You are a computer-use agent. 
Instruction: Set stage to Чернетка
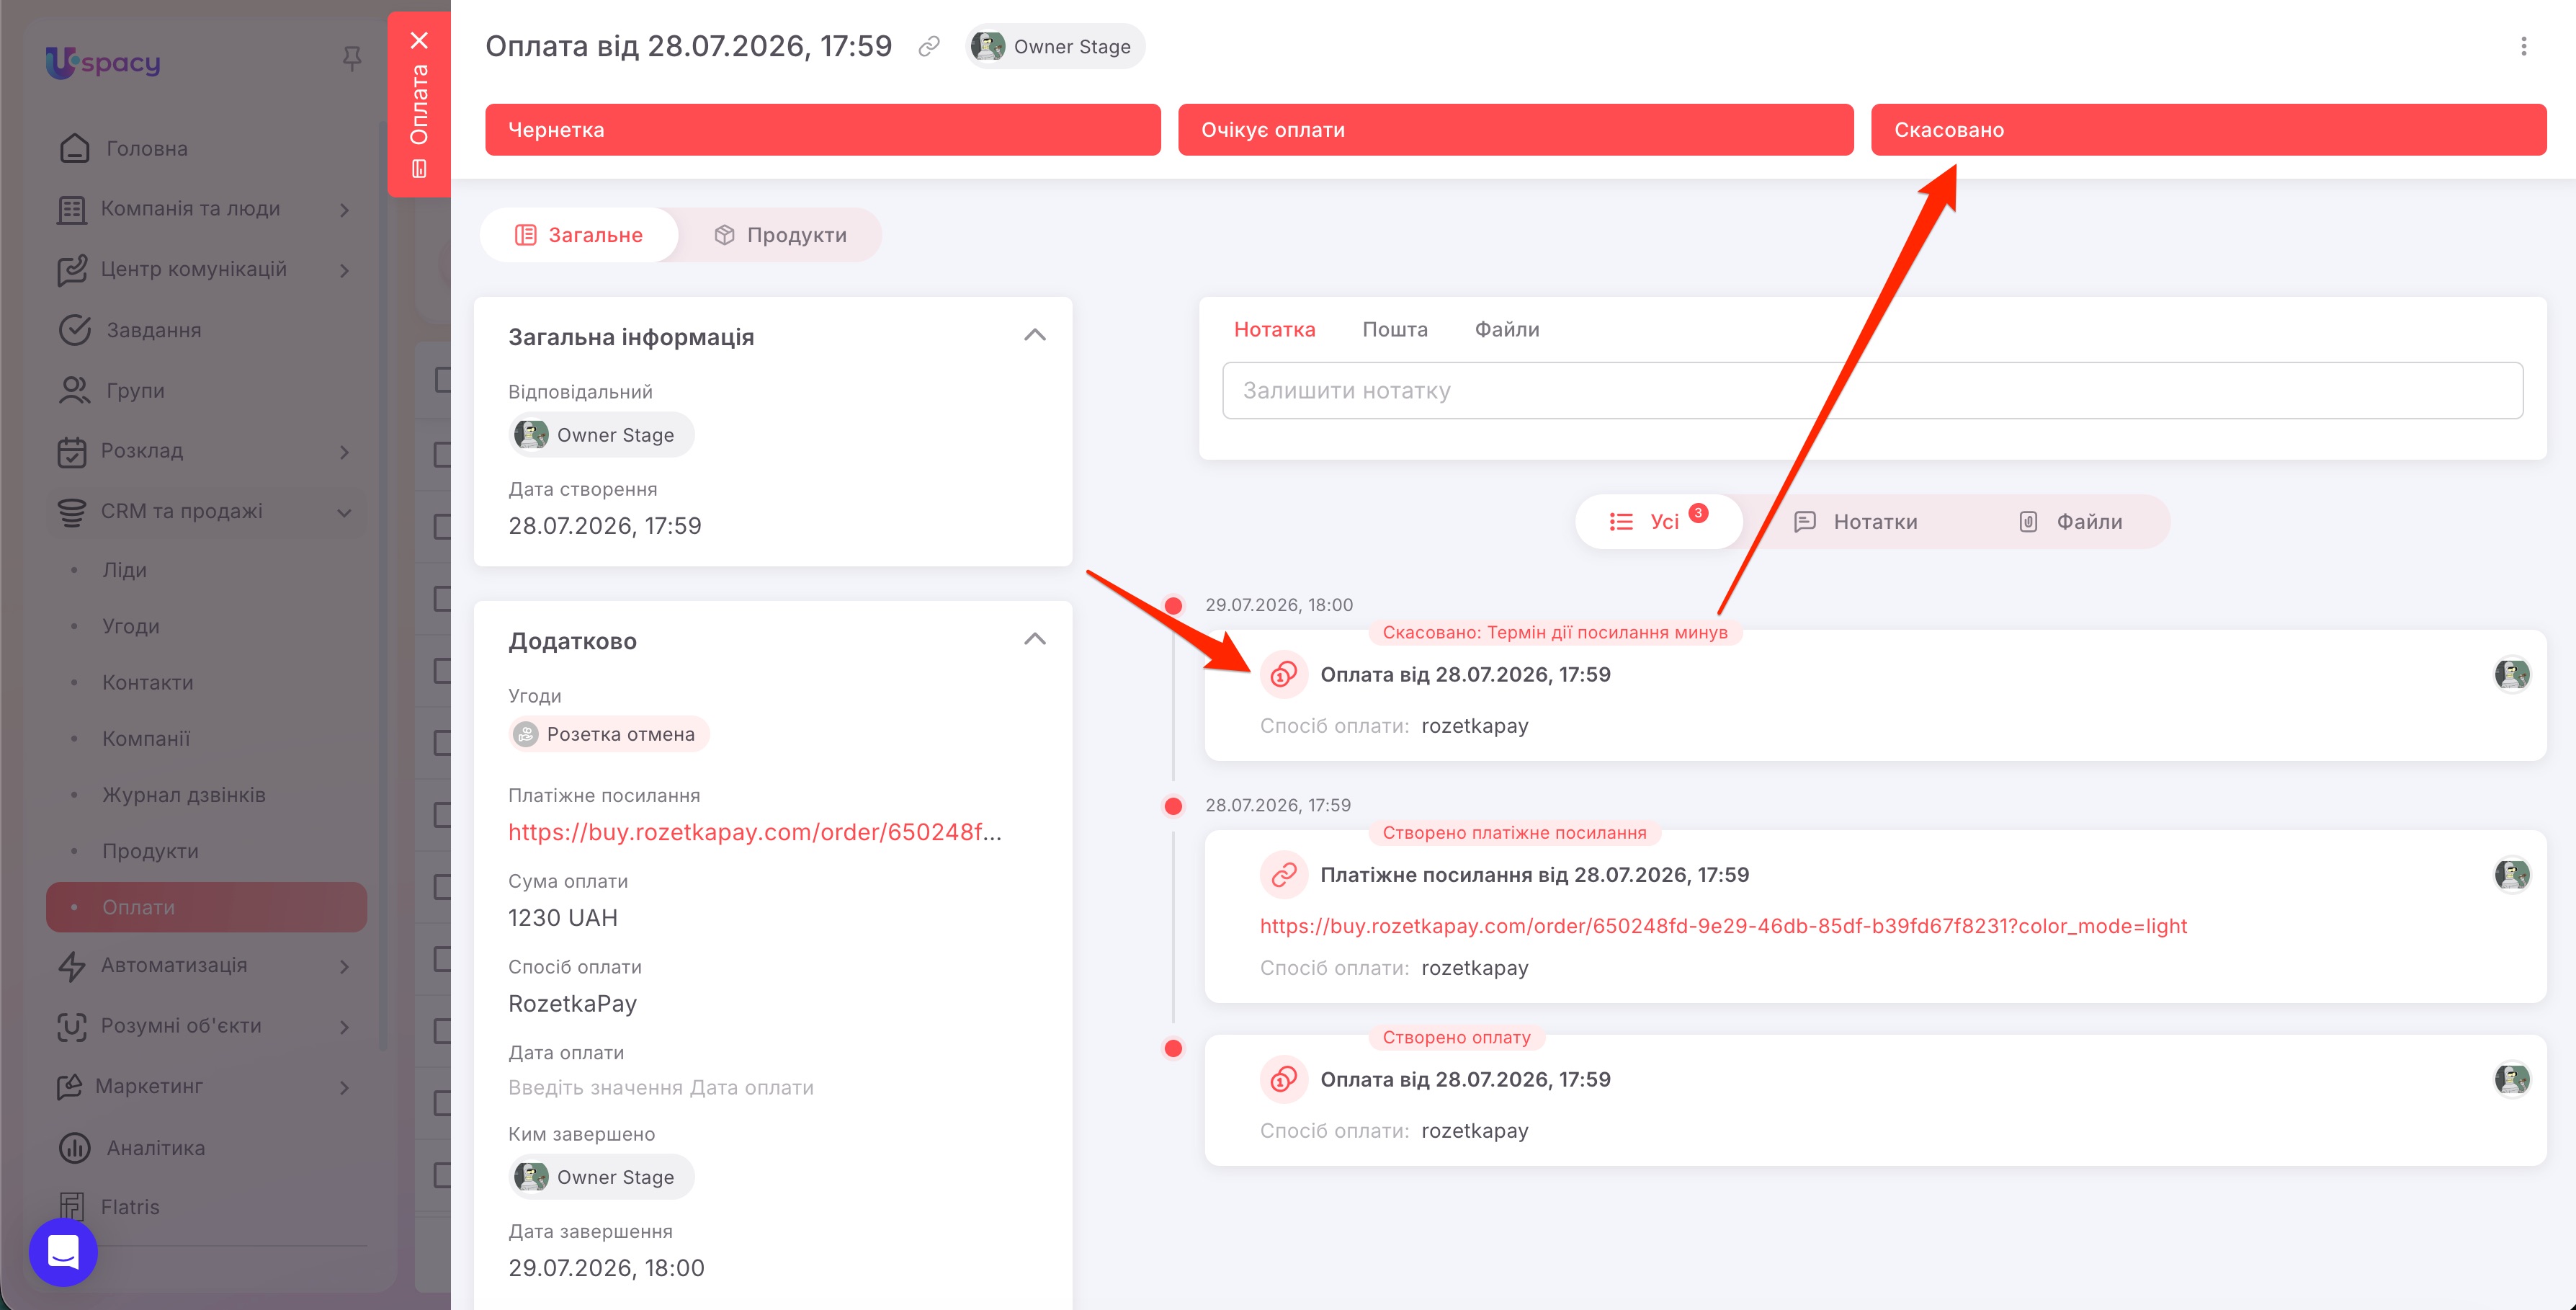click(823, 130)
